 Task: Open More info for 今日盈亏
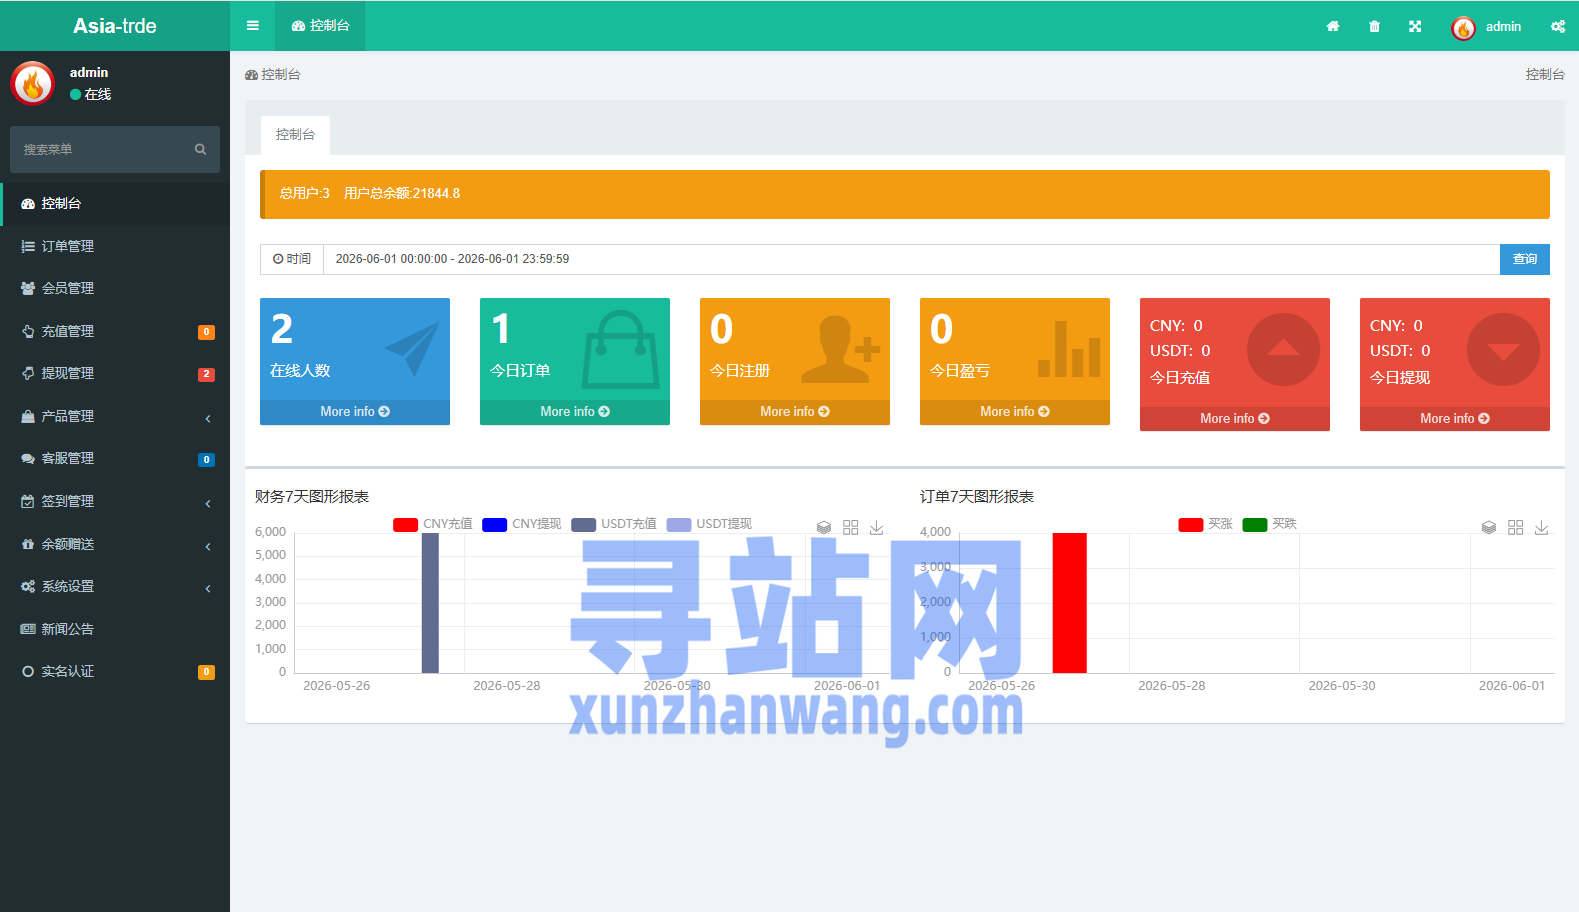click(x=1015, y=412)
